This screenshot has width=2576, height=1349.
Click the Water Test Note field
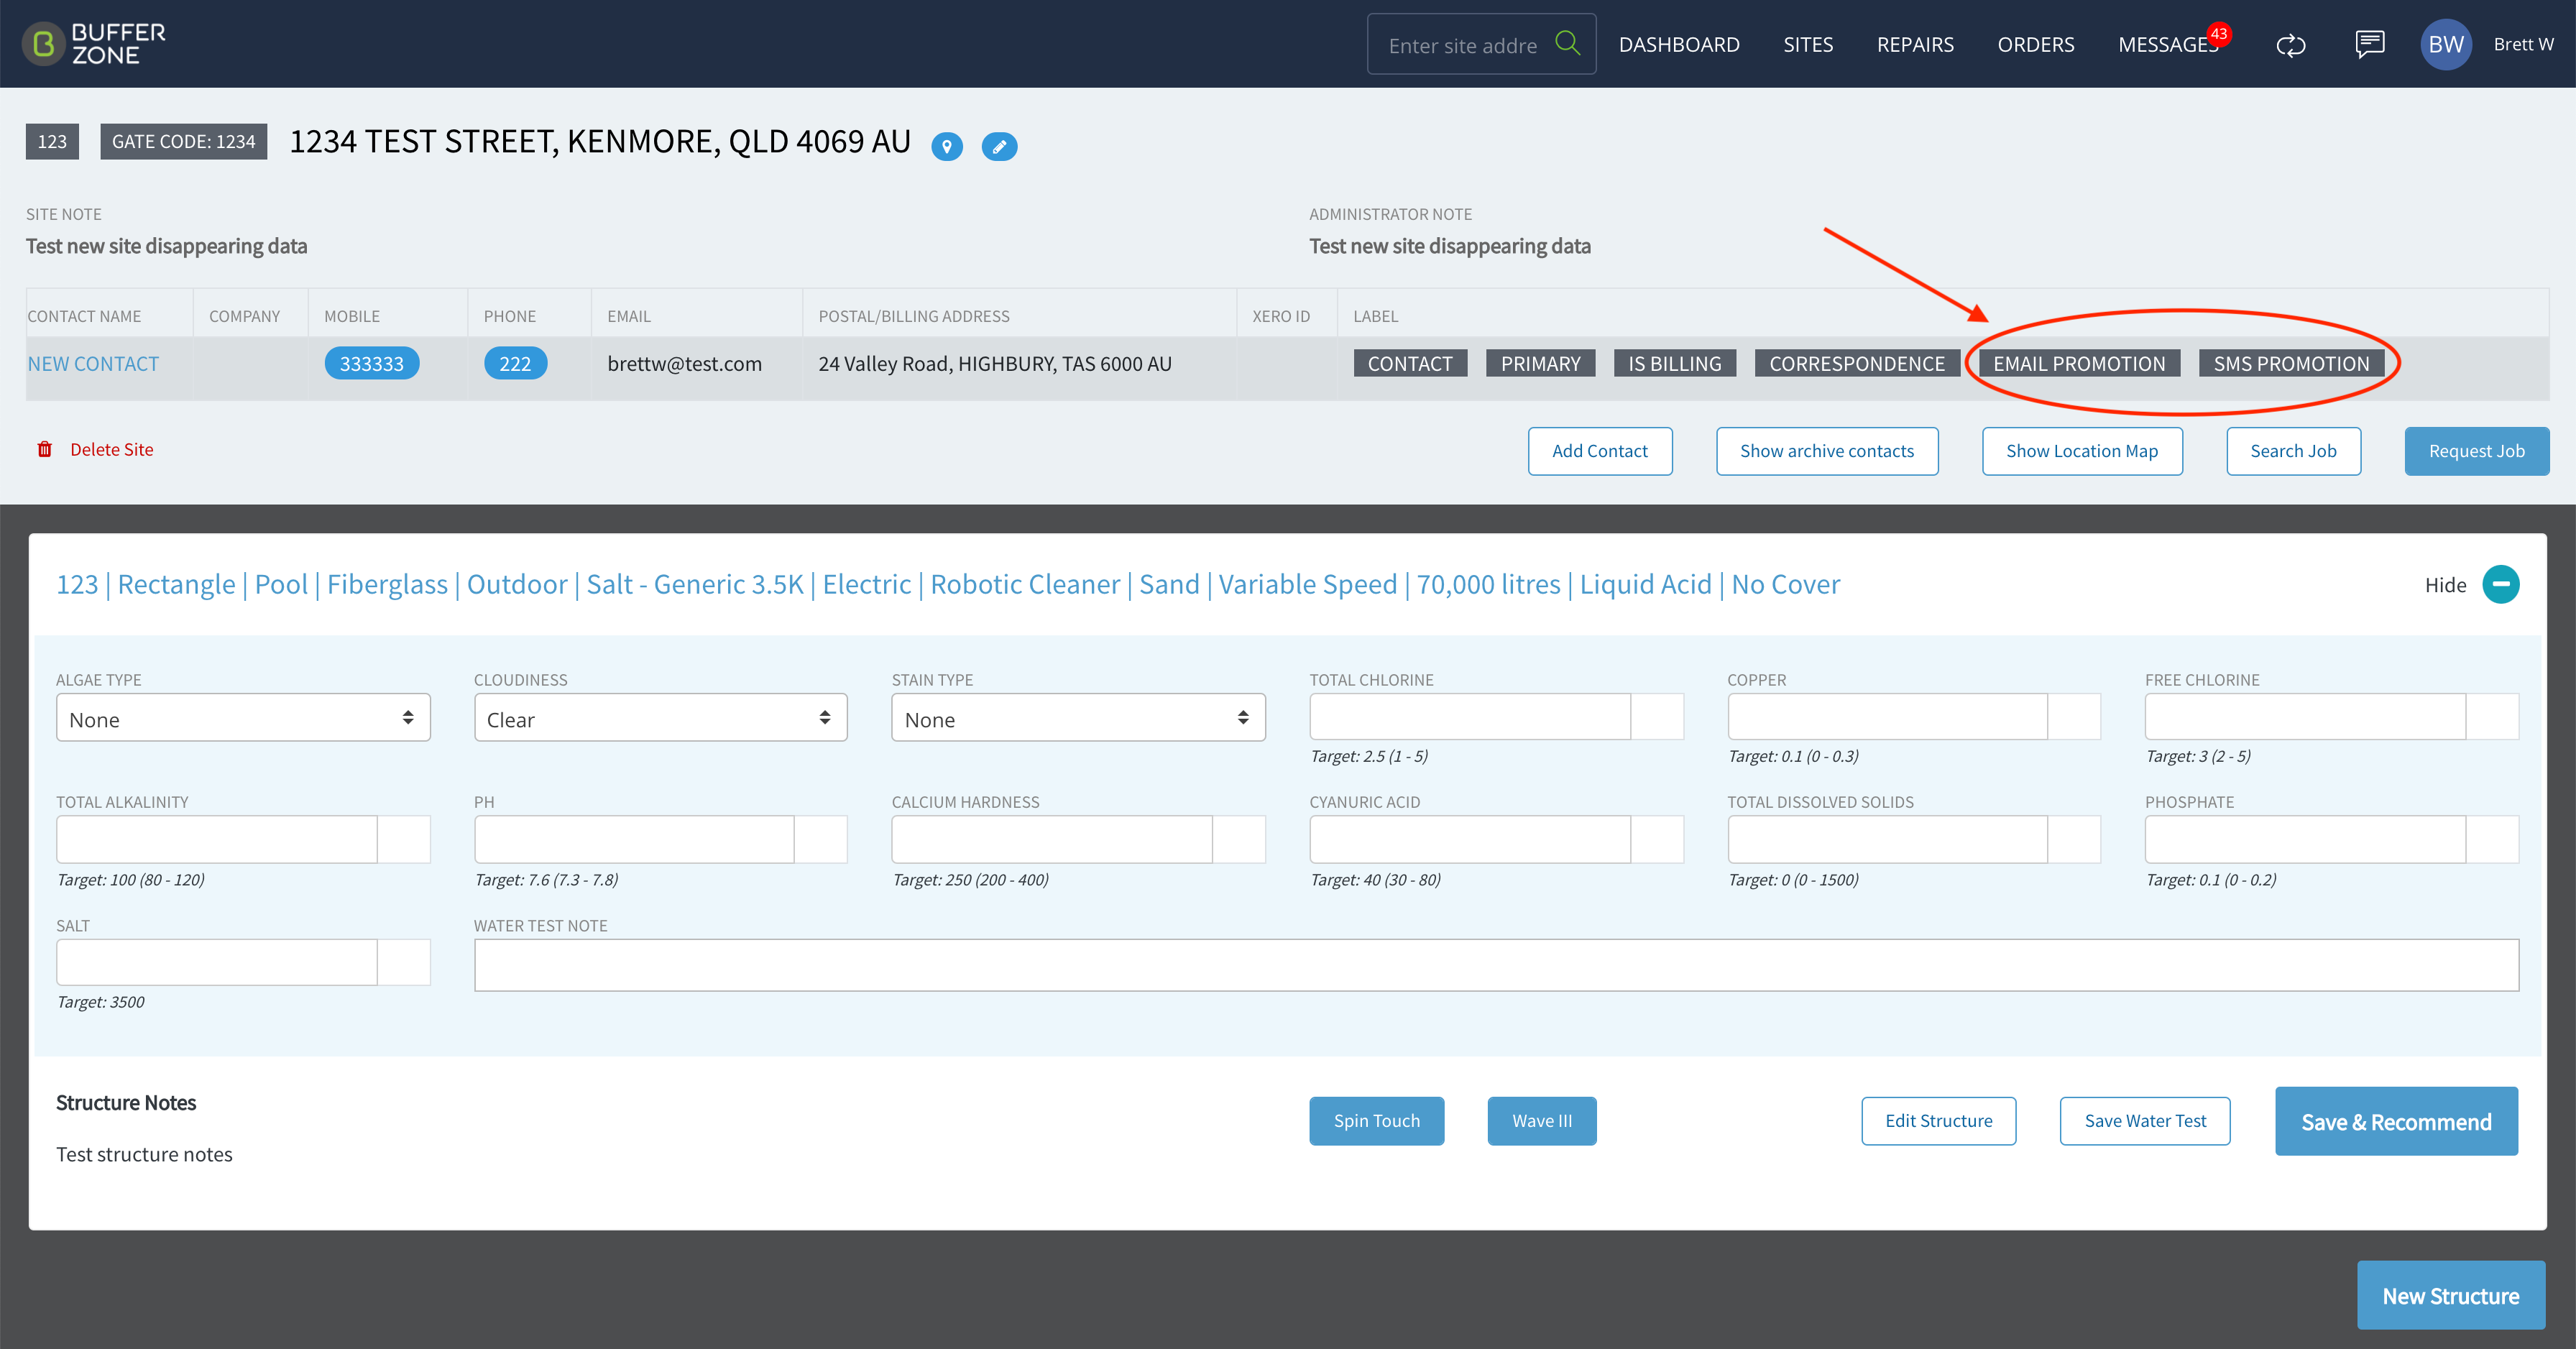[x=1495, y=965]
